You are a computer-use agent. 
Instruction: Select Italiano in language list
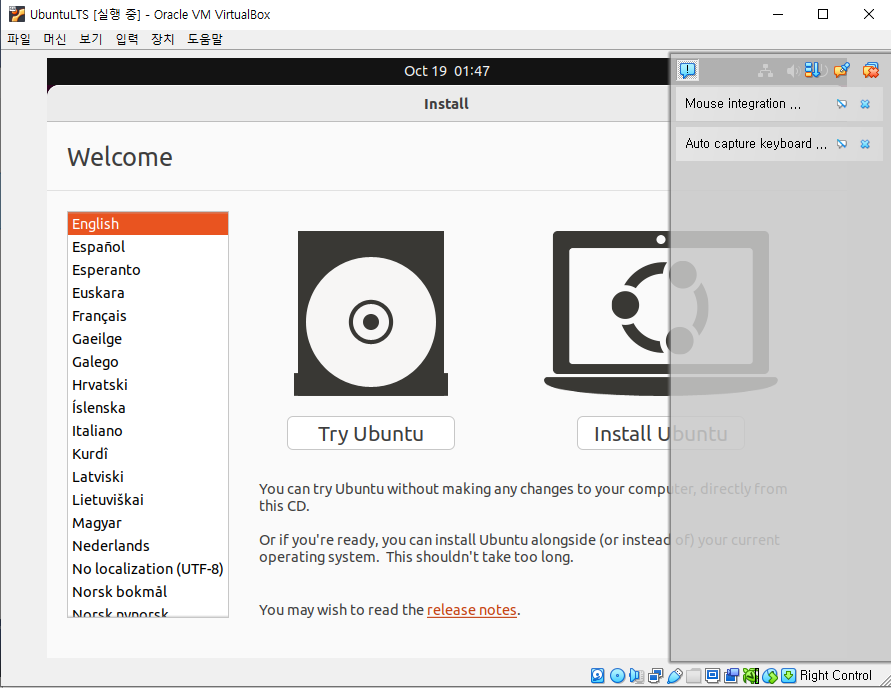[148, 431]
